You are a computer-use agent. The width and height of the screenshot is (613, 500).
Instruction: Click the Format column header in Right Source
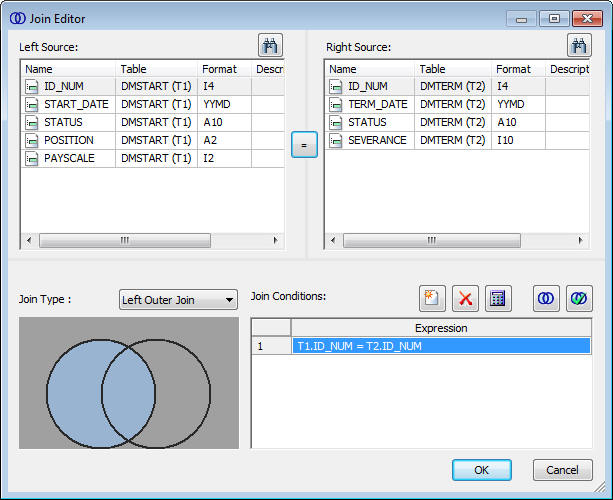[x=518, y=69]
